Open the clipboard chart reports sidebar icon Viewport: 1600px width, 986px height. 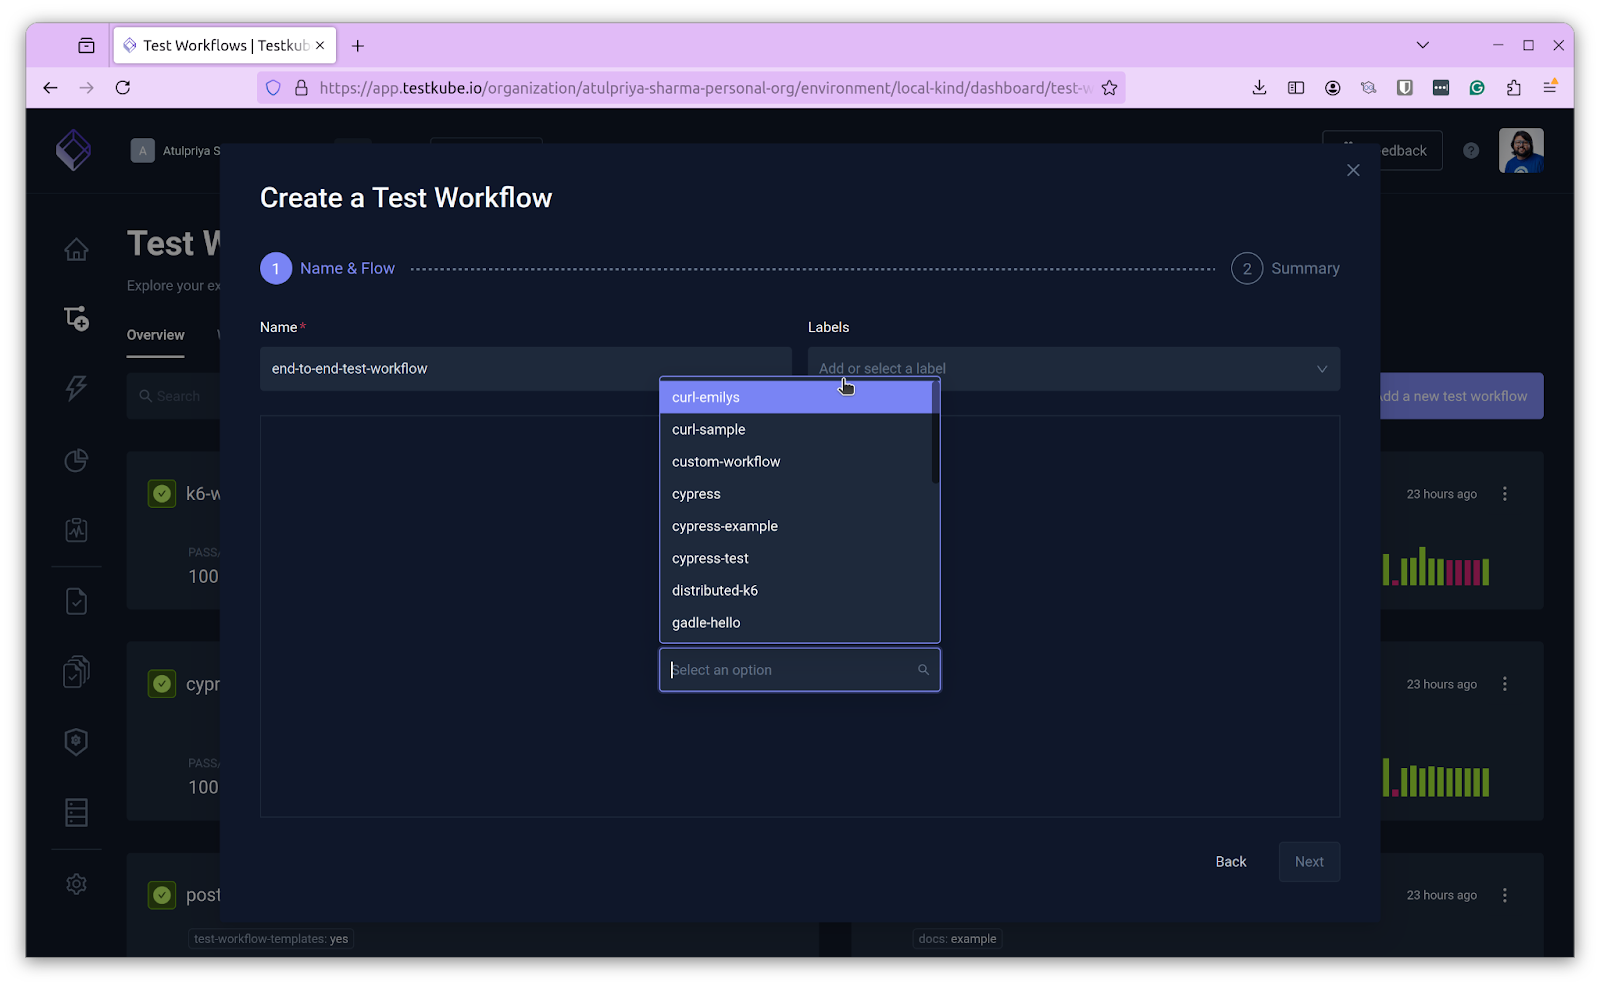point(76,530)
